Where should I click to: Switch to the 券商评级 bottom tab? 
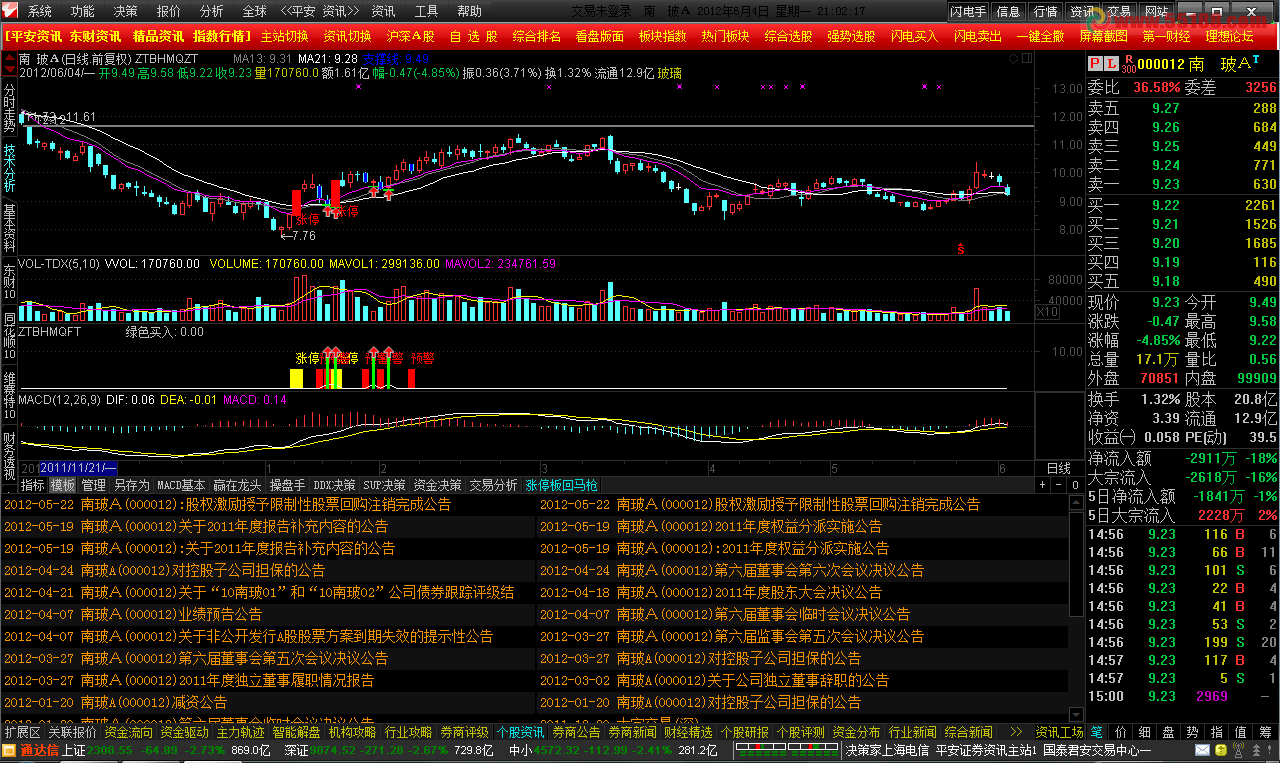[464, 733]
